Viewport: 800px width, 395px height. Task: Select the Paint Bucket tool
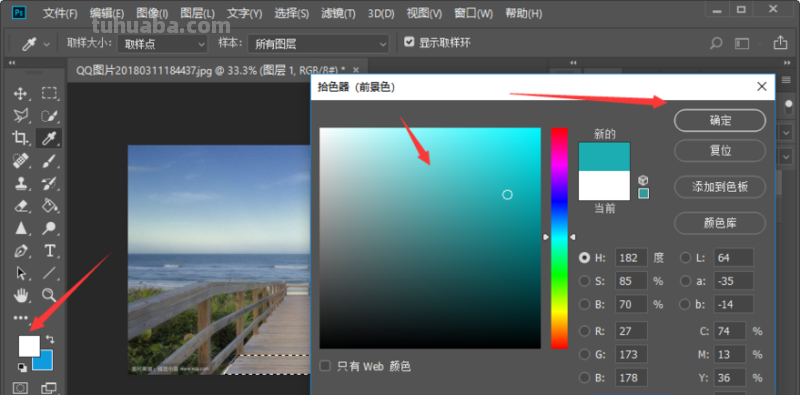49,206
